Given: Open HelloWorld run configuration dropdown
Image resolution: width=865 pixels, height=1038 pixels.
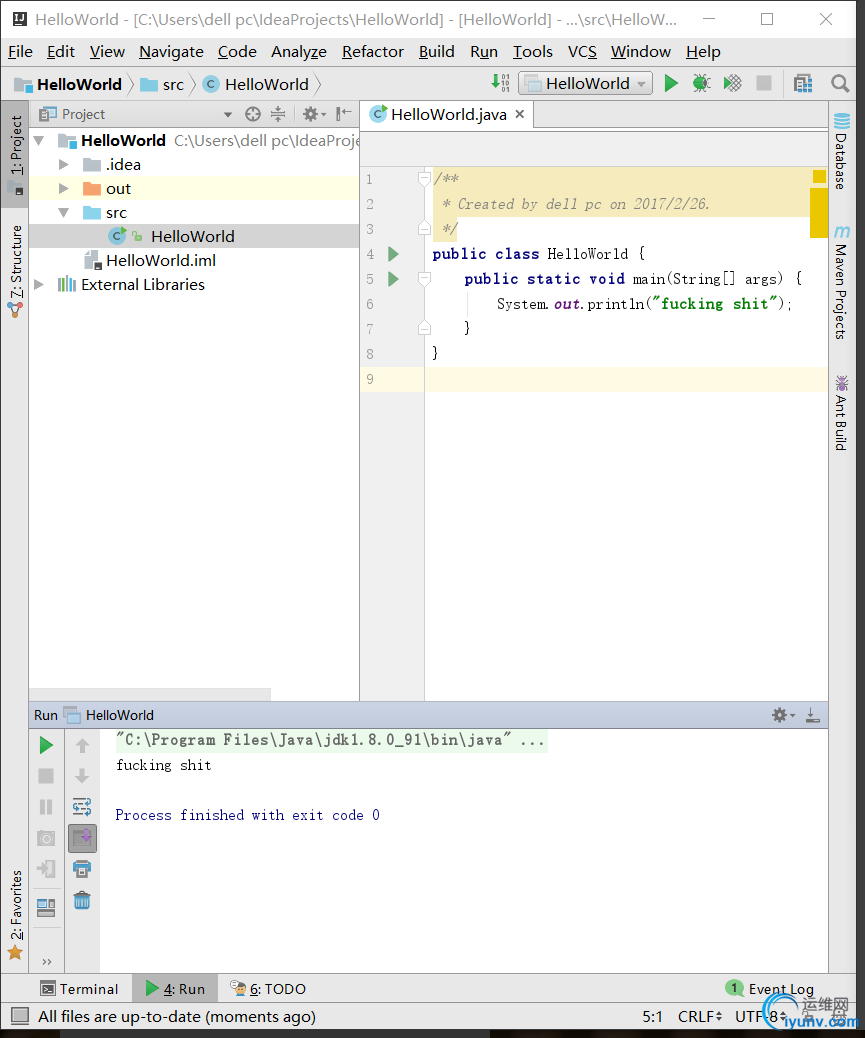Looking at the screenshot, I should pos(586,83).
